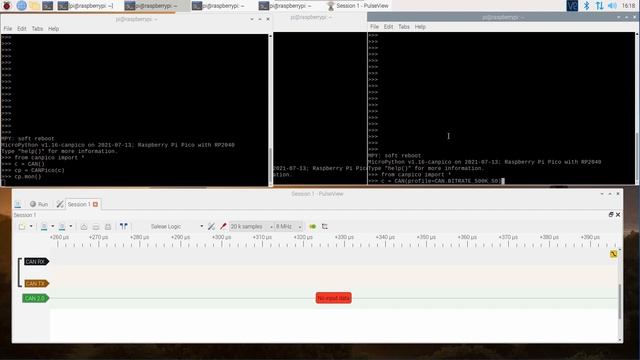Expand the new view dropdown arrow
This screenshot has width=640, height=360.
[31, 227]
